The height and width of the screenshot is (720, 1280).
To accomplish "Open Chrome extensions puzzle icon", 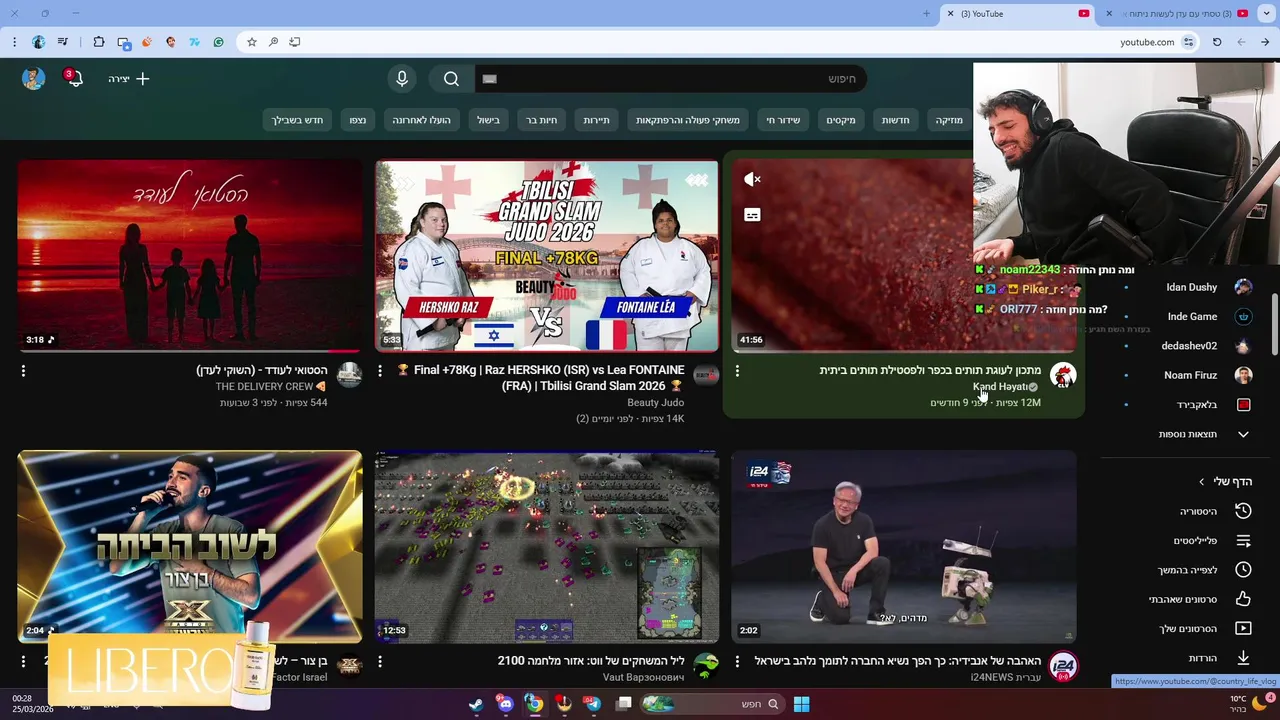I will click(98, 42).
